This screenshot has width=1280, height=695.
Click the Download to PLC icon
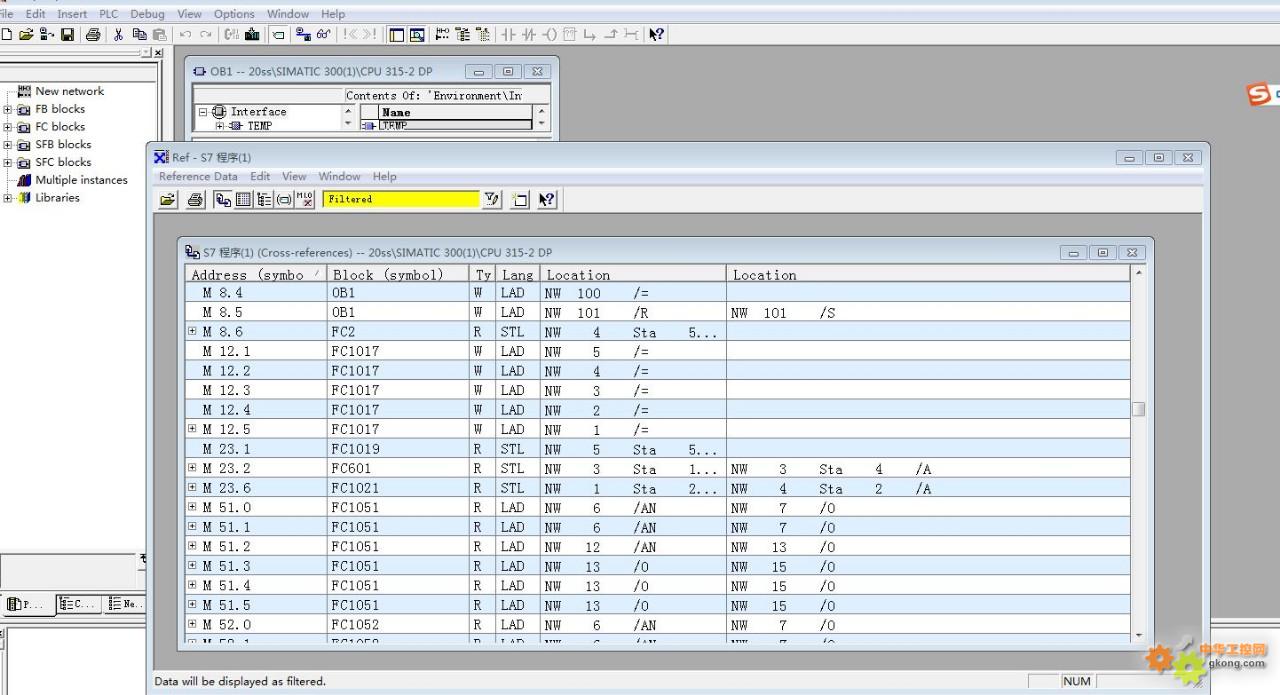(252, 34)
